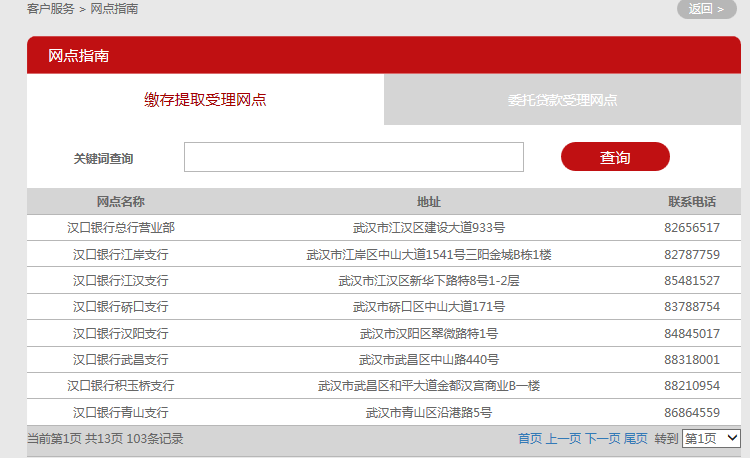
Task: Select the 汉口银行总行营业部 row
Action: click(x=121, y=228)
